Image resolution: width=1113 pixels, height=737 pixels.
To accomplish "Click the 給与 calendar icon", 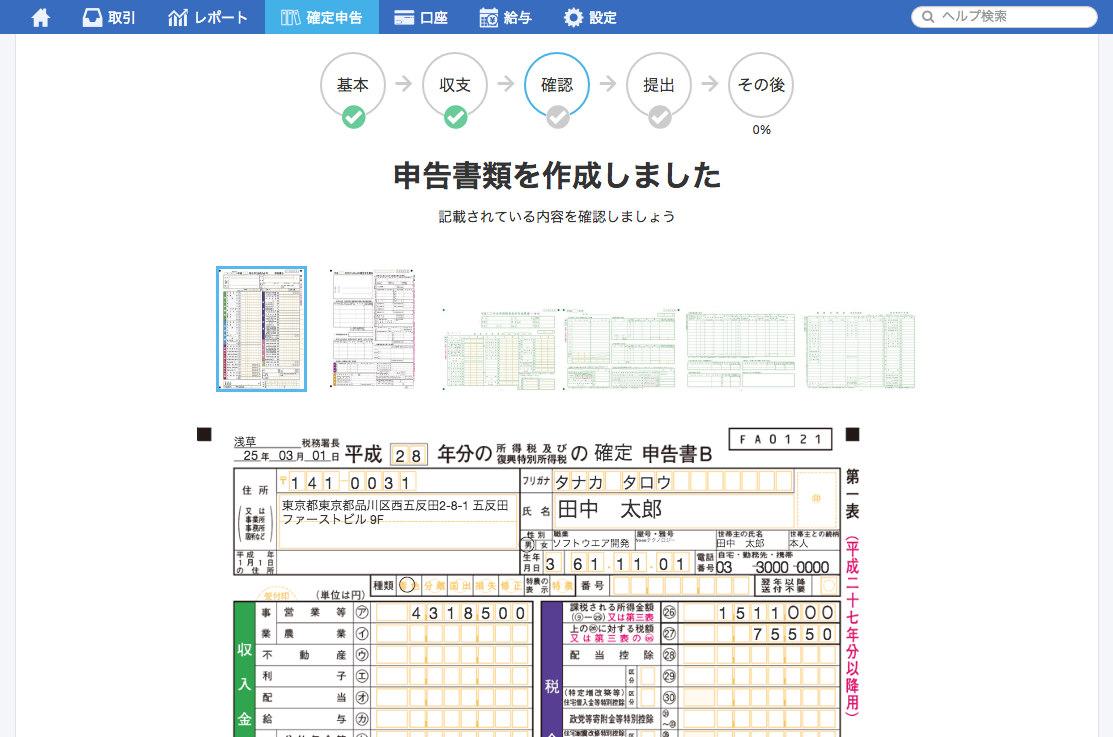I will pyautogui.click(x=488, y=17).
